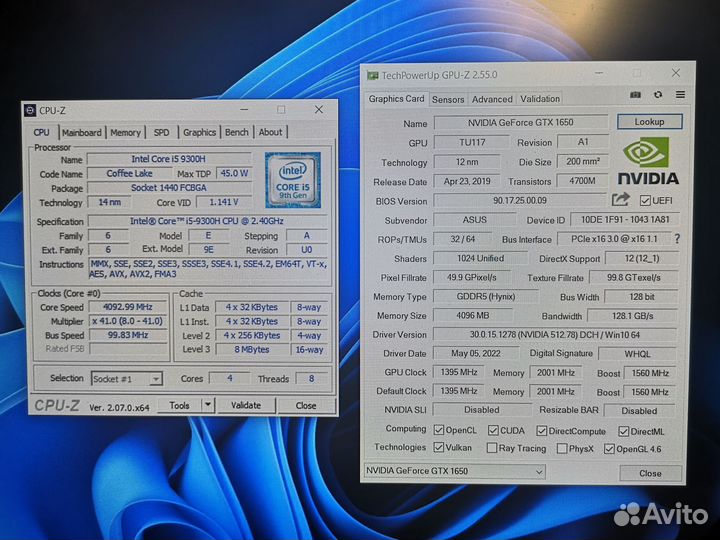Enable the PhysX checkbox
Image resolution: width=720 pixels, height=540 pixels.
click(562, 448)
